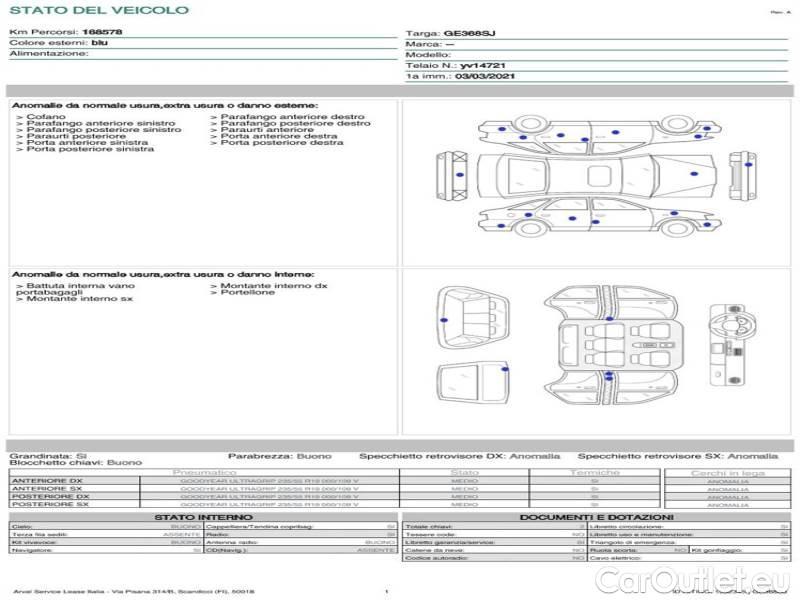Click 'Parafango anteriore destro' entry

coord(287,117)
